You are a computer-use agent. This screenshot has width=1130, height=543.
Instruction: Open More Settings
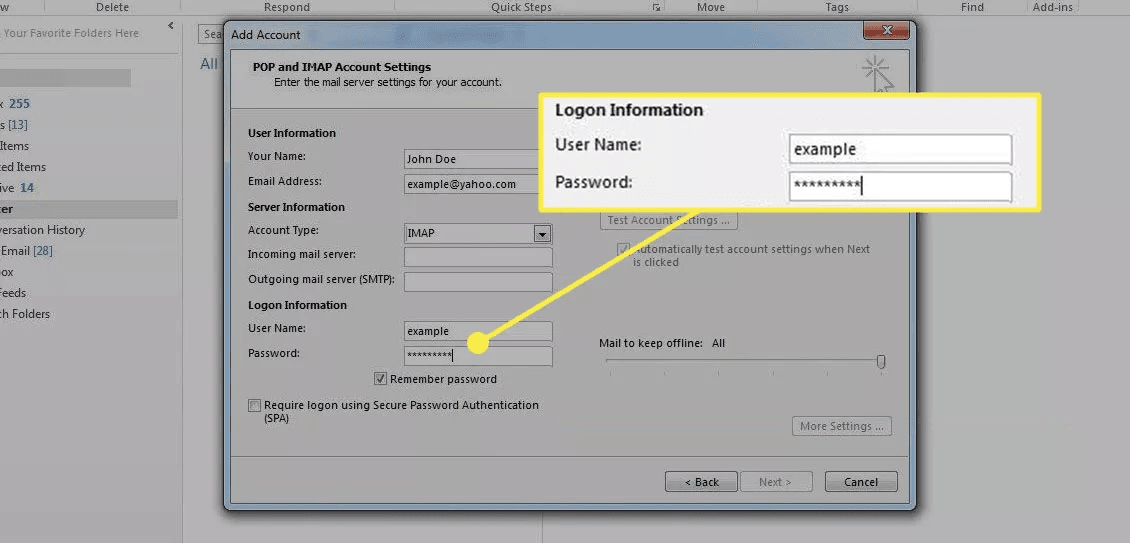841,426
